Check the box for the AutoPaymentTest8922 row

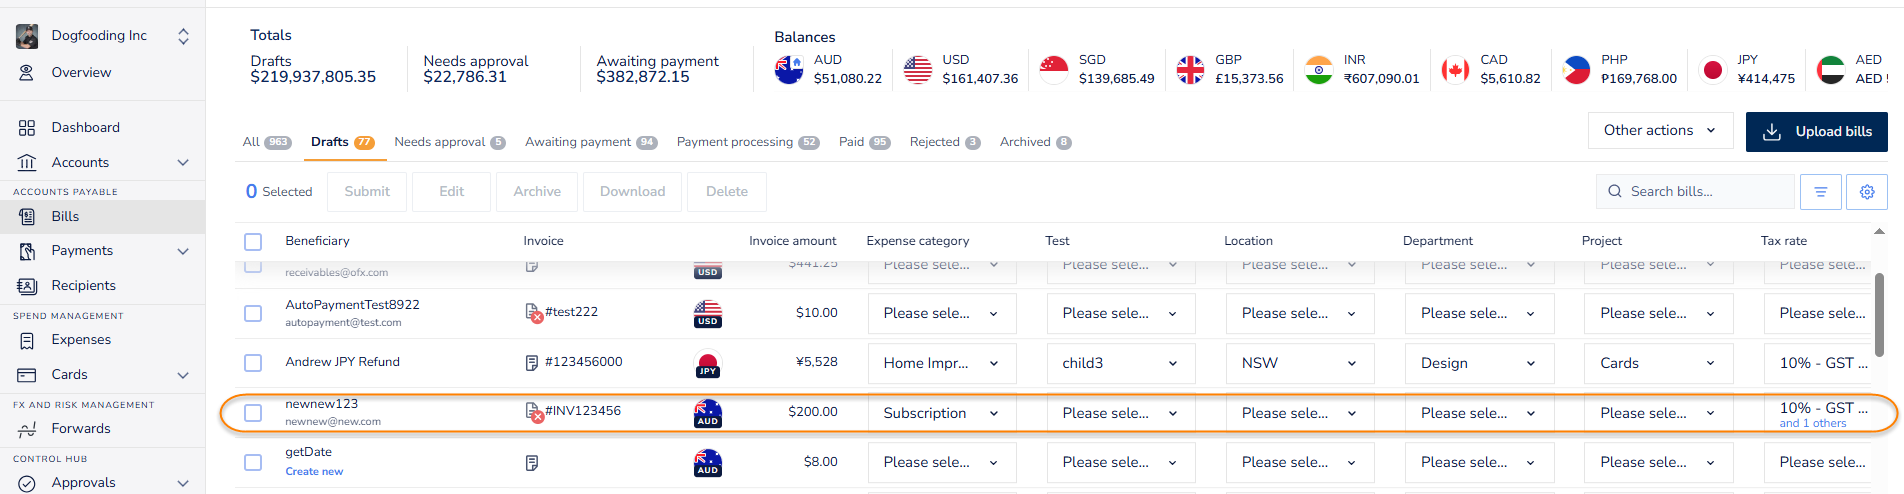[x=253, y=313]
